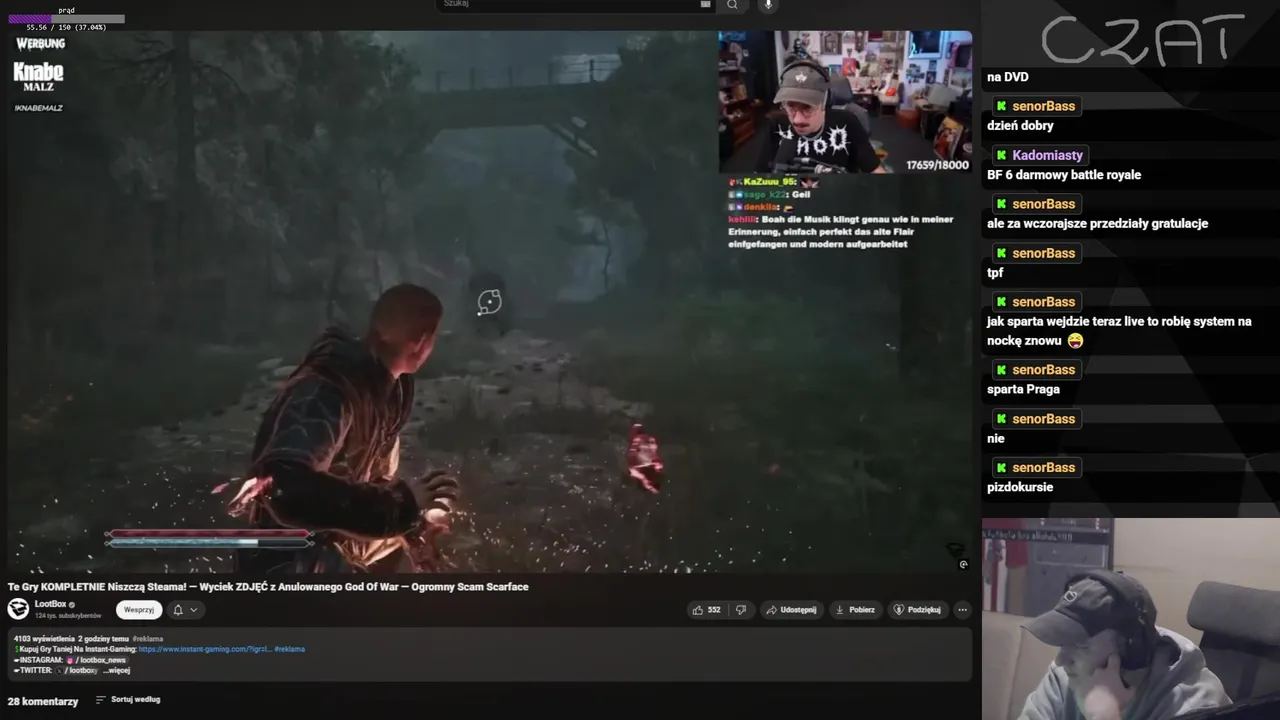The width and height of the screenshot is (1280, 720).
Task: Click senorBass name above 'dzień dobry'
Action: pos(1043,106)
